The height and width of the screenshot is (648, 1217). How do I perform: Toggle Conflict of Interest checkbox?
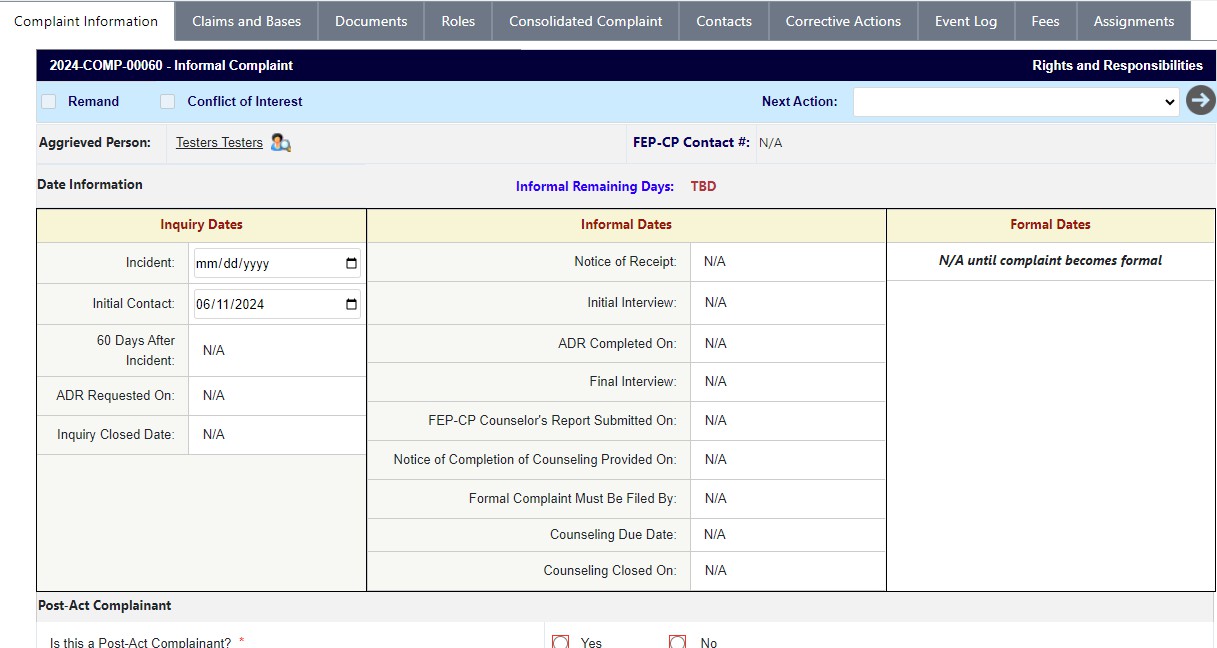168,101
